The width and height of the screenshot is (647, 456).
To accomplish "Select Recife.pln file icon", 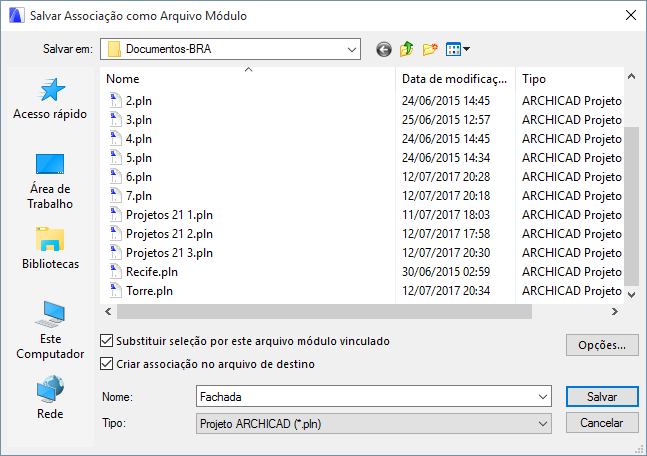I will 116,272.
